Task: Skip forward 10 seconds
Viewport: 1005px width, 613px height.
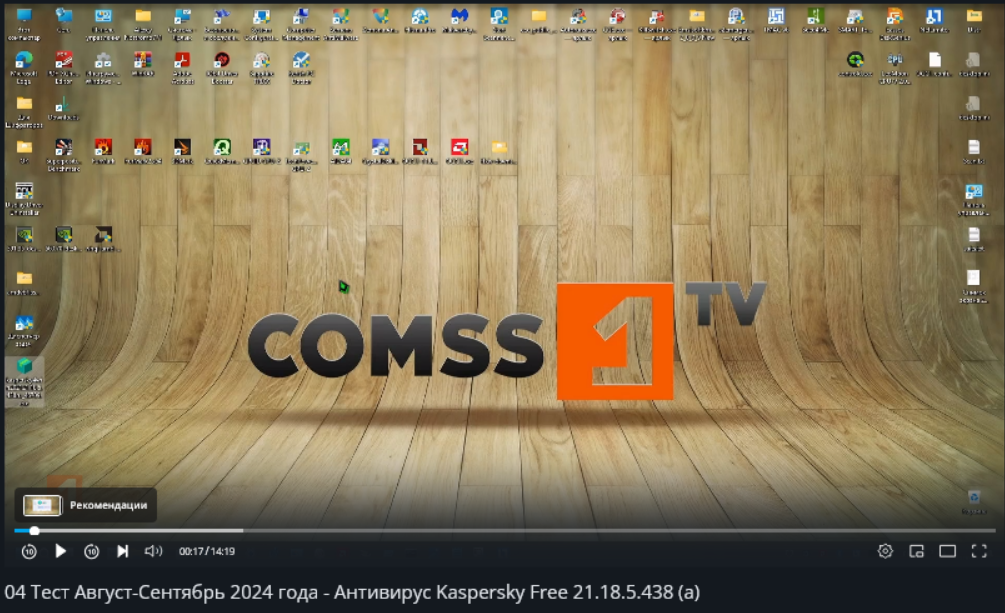Action: [x=92, y=551]
